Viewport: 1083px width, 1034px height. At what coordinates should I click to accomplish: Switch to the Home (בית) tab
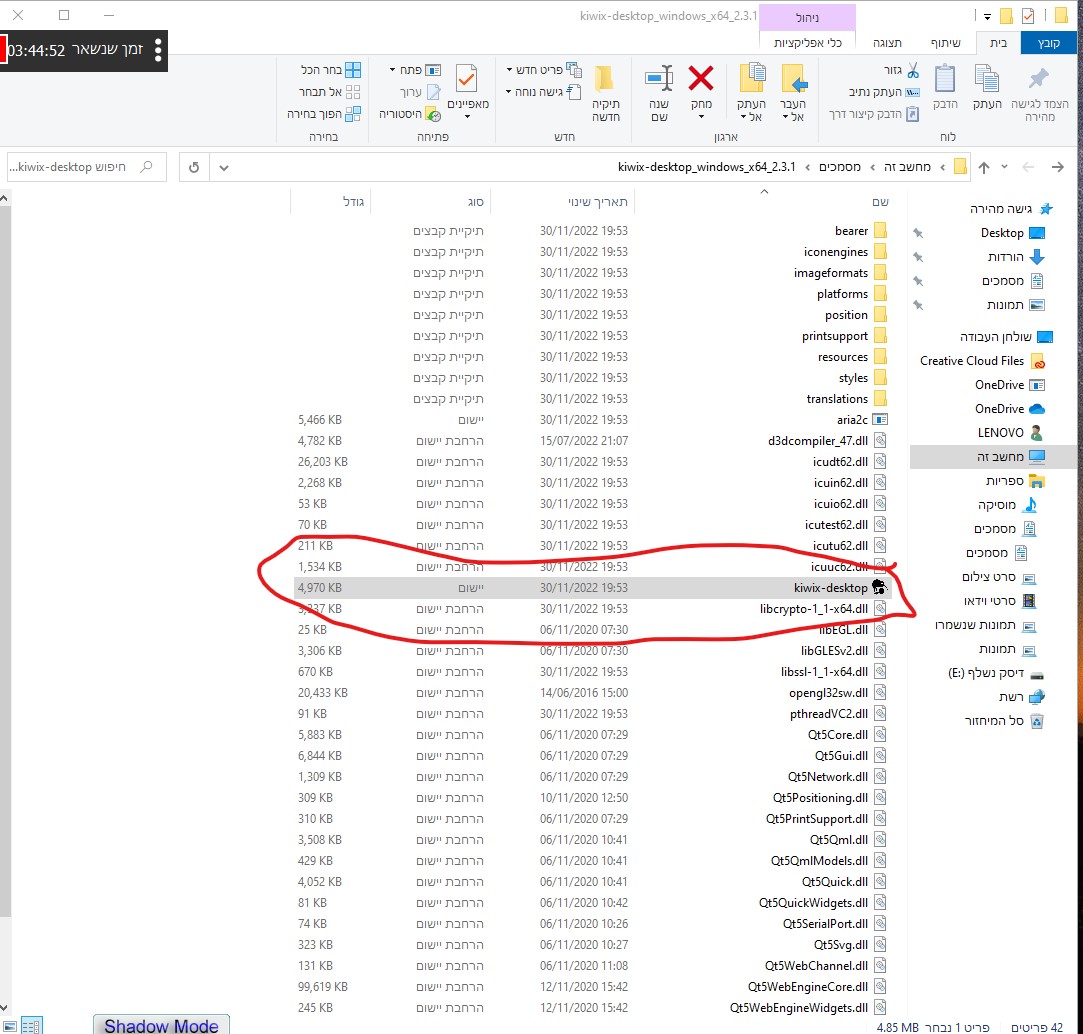click(x=998, y=43)
